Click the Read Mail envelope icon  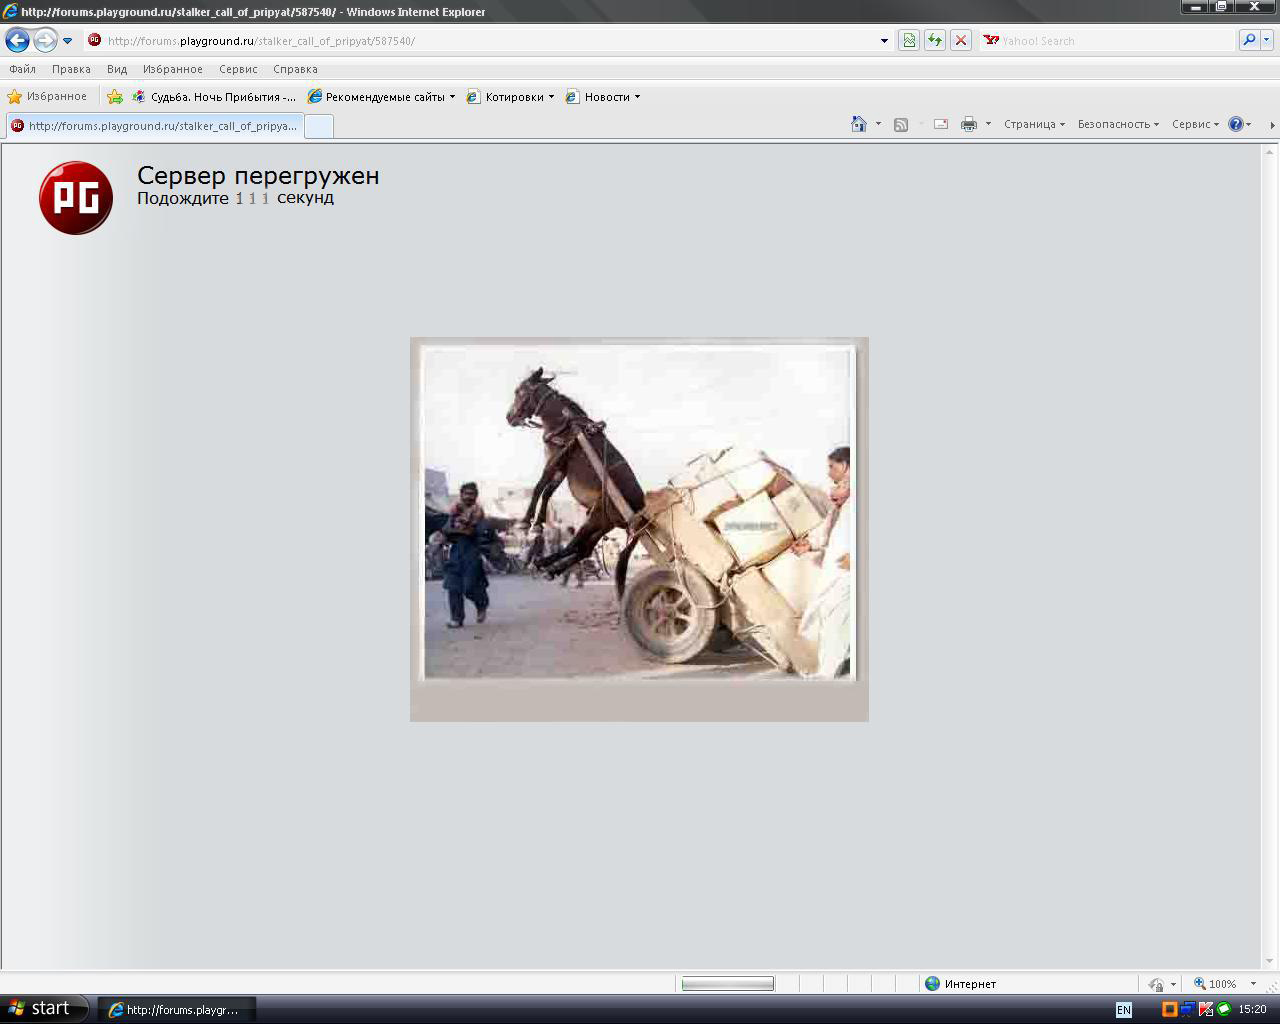coord(941,124)
